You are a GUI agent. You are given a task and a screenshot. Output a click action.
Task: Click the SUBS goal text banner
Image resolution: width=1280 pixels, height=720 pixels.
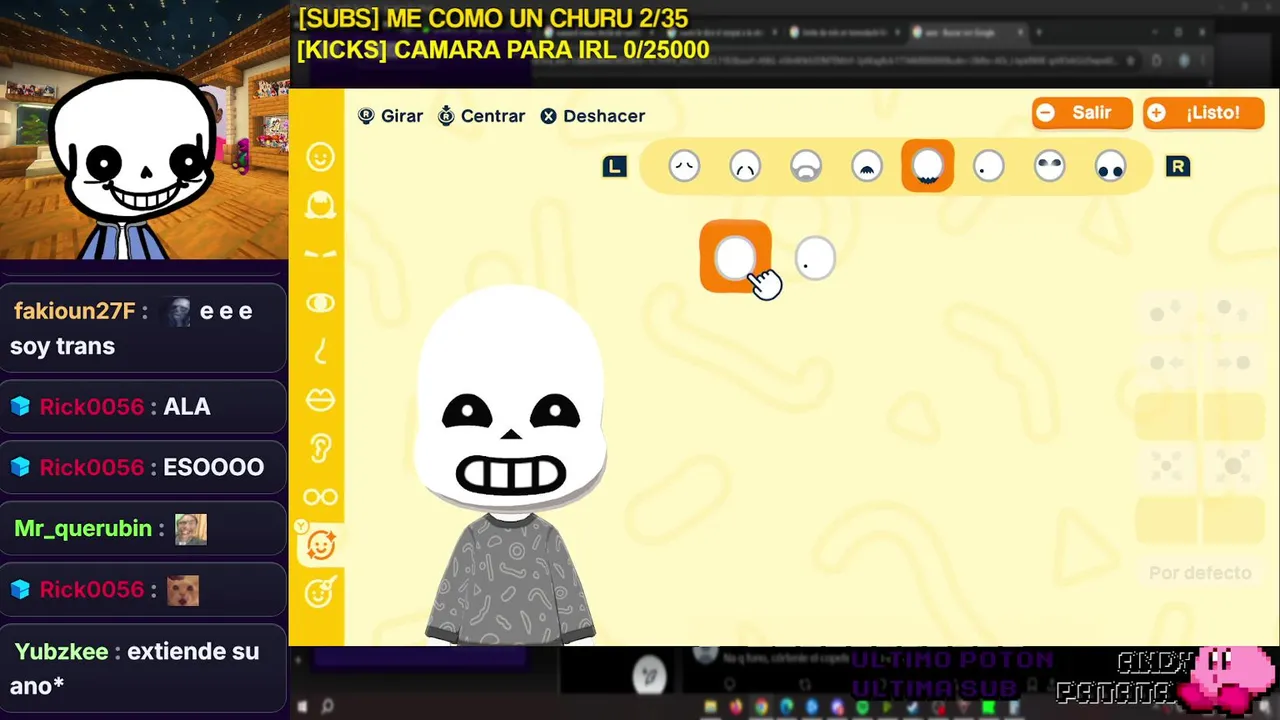(493, 19)
